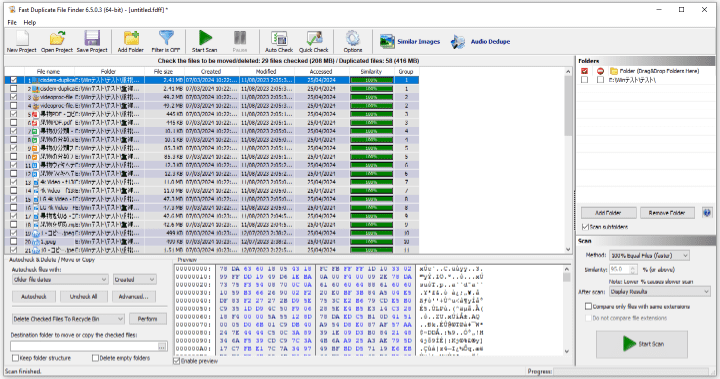This screenshot has width=720, height=379.
Task: Click the Perform button
Action: click(147, 319)
